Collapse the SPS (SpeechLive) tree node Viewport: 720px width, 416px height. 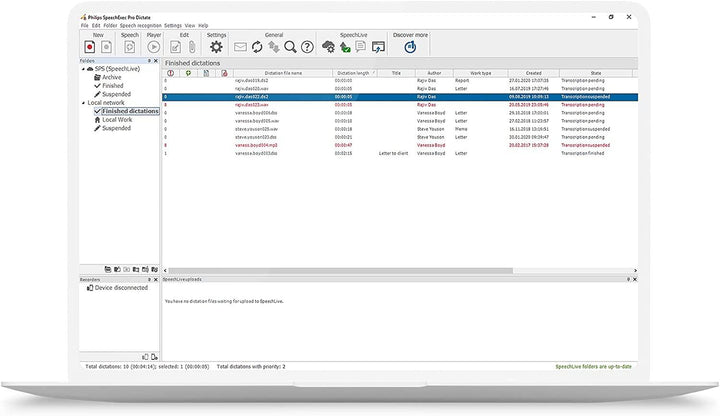[x=83, y=69]
